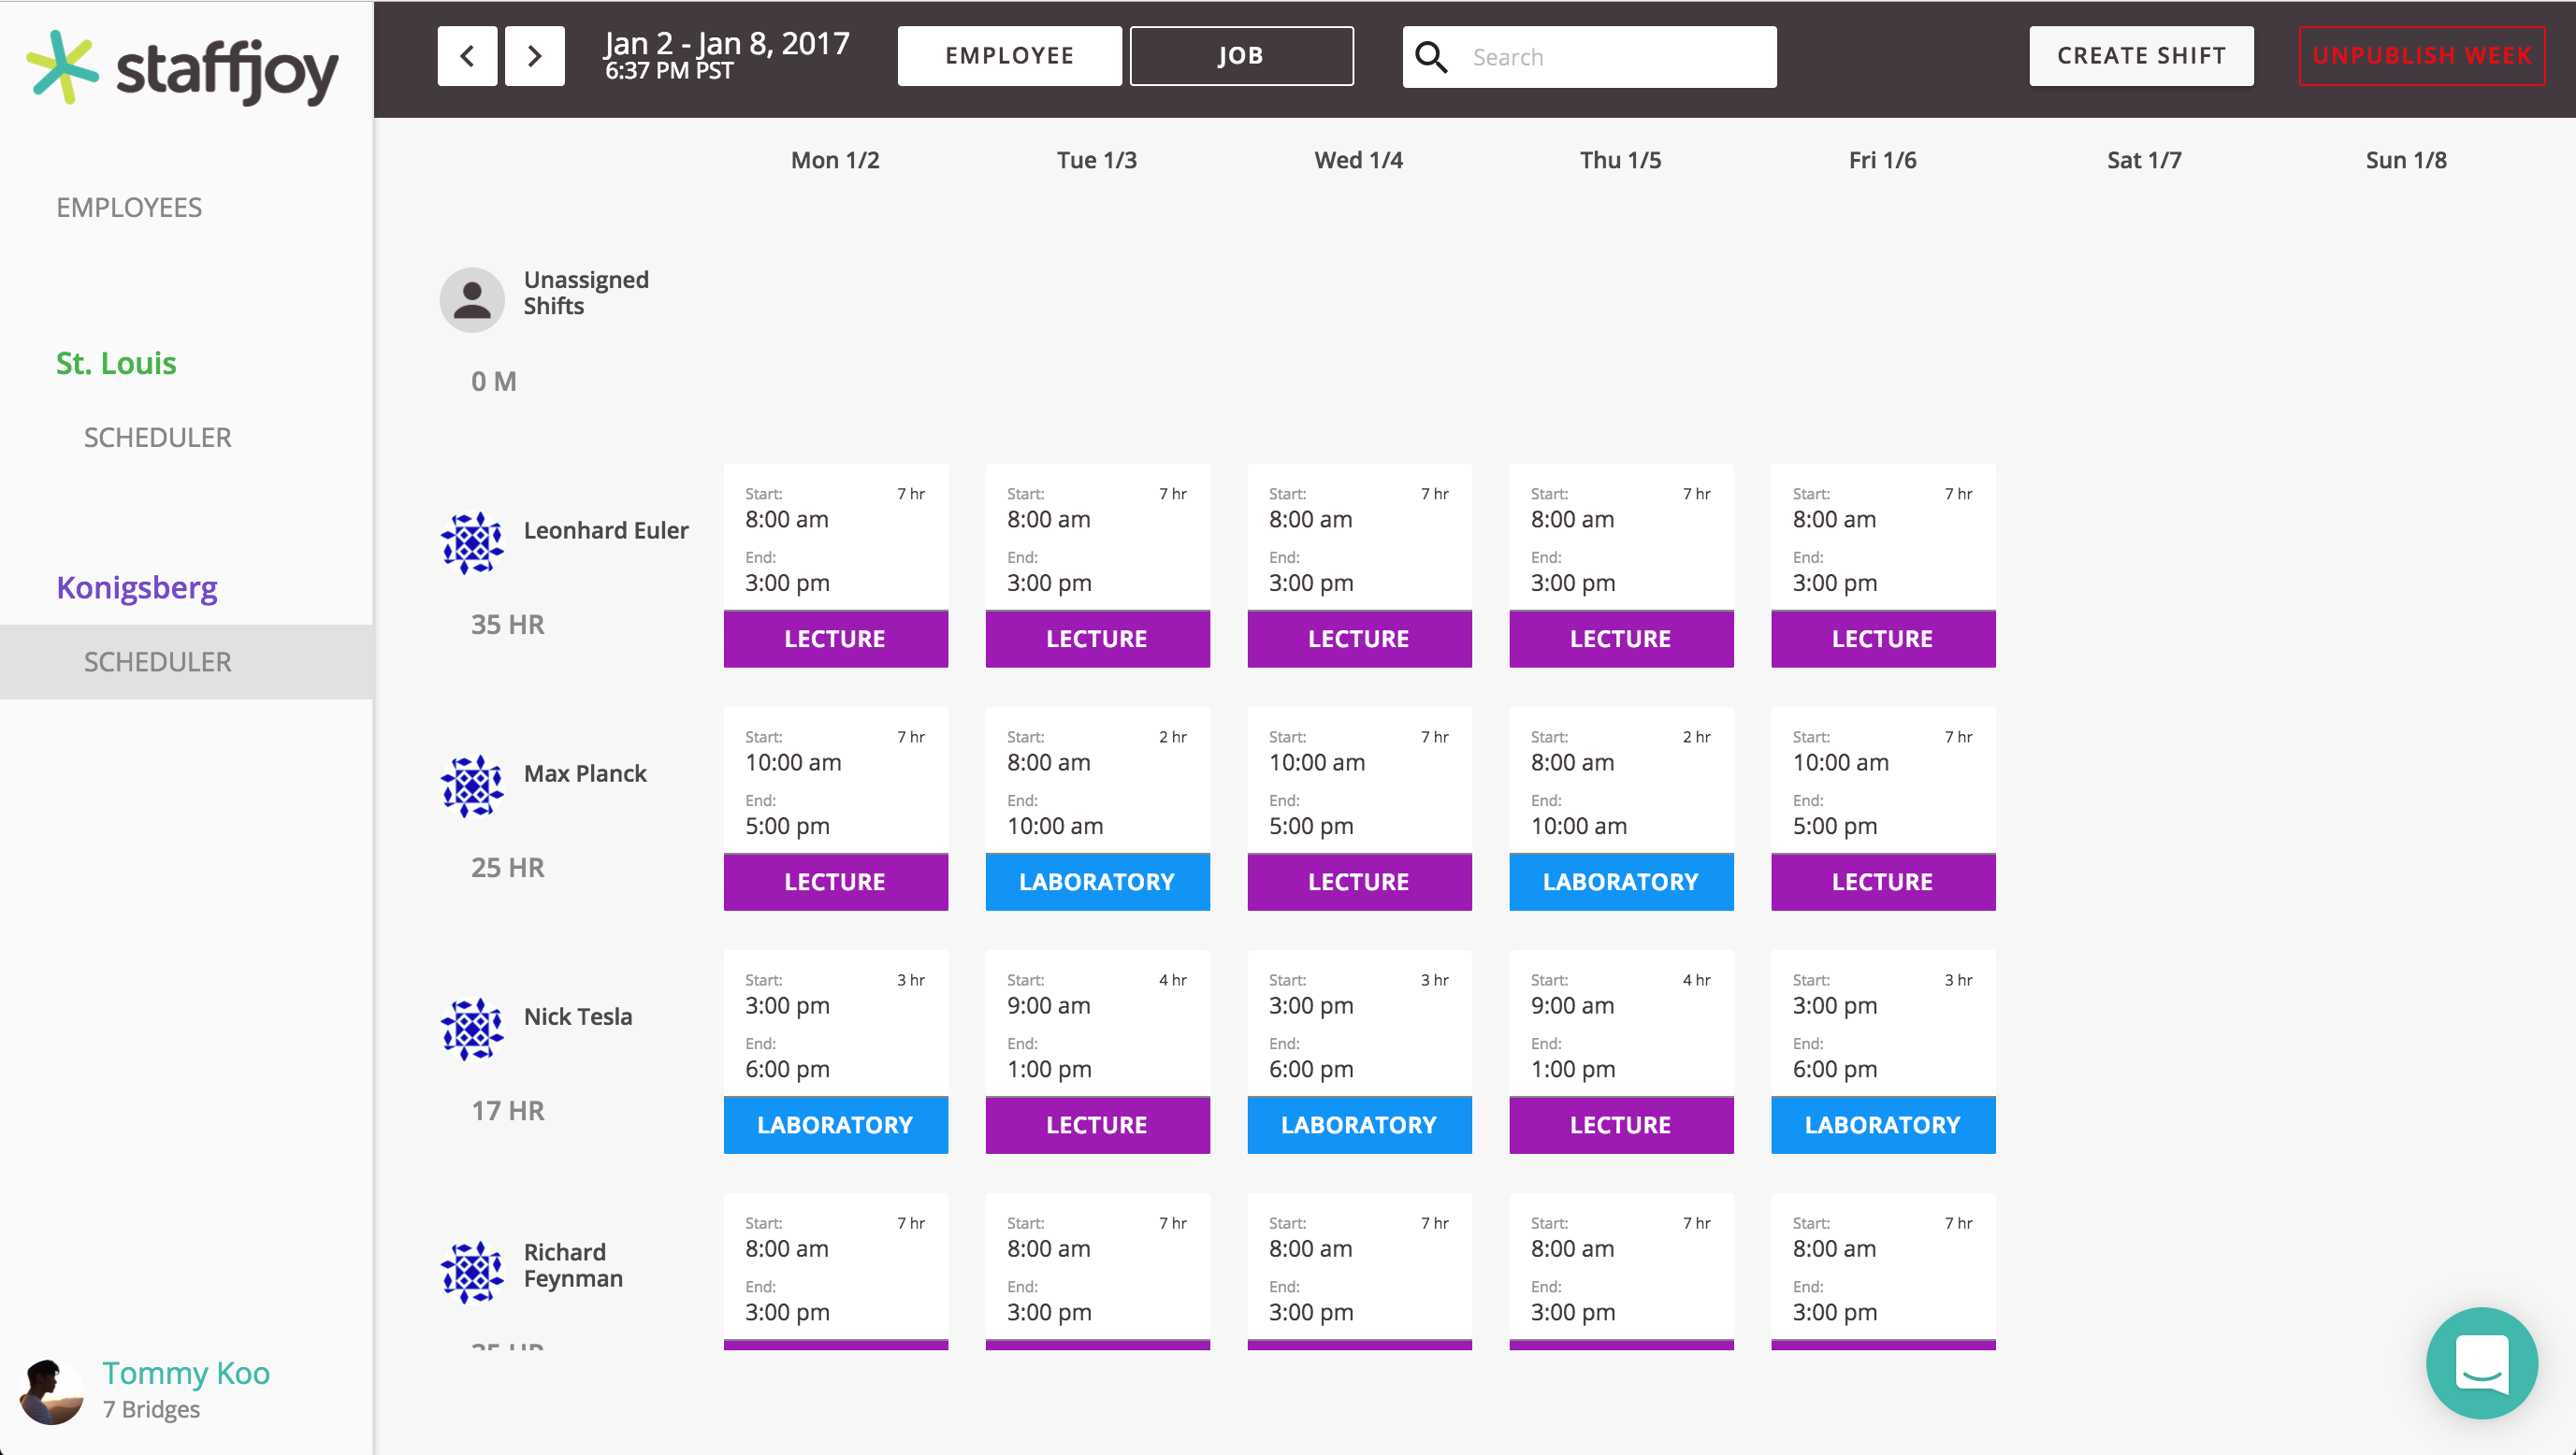The height and width of the screenshot is (1455, 2576).
Task: Open Tommy Koo's profile photo
Action: 51,1391
